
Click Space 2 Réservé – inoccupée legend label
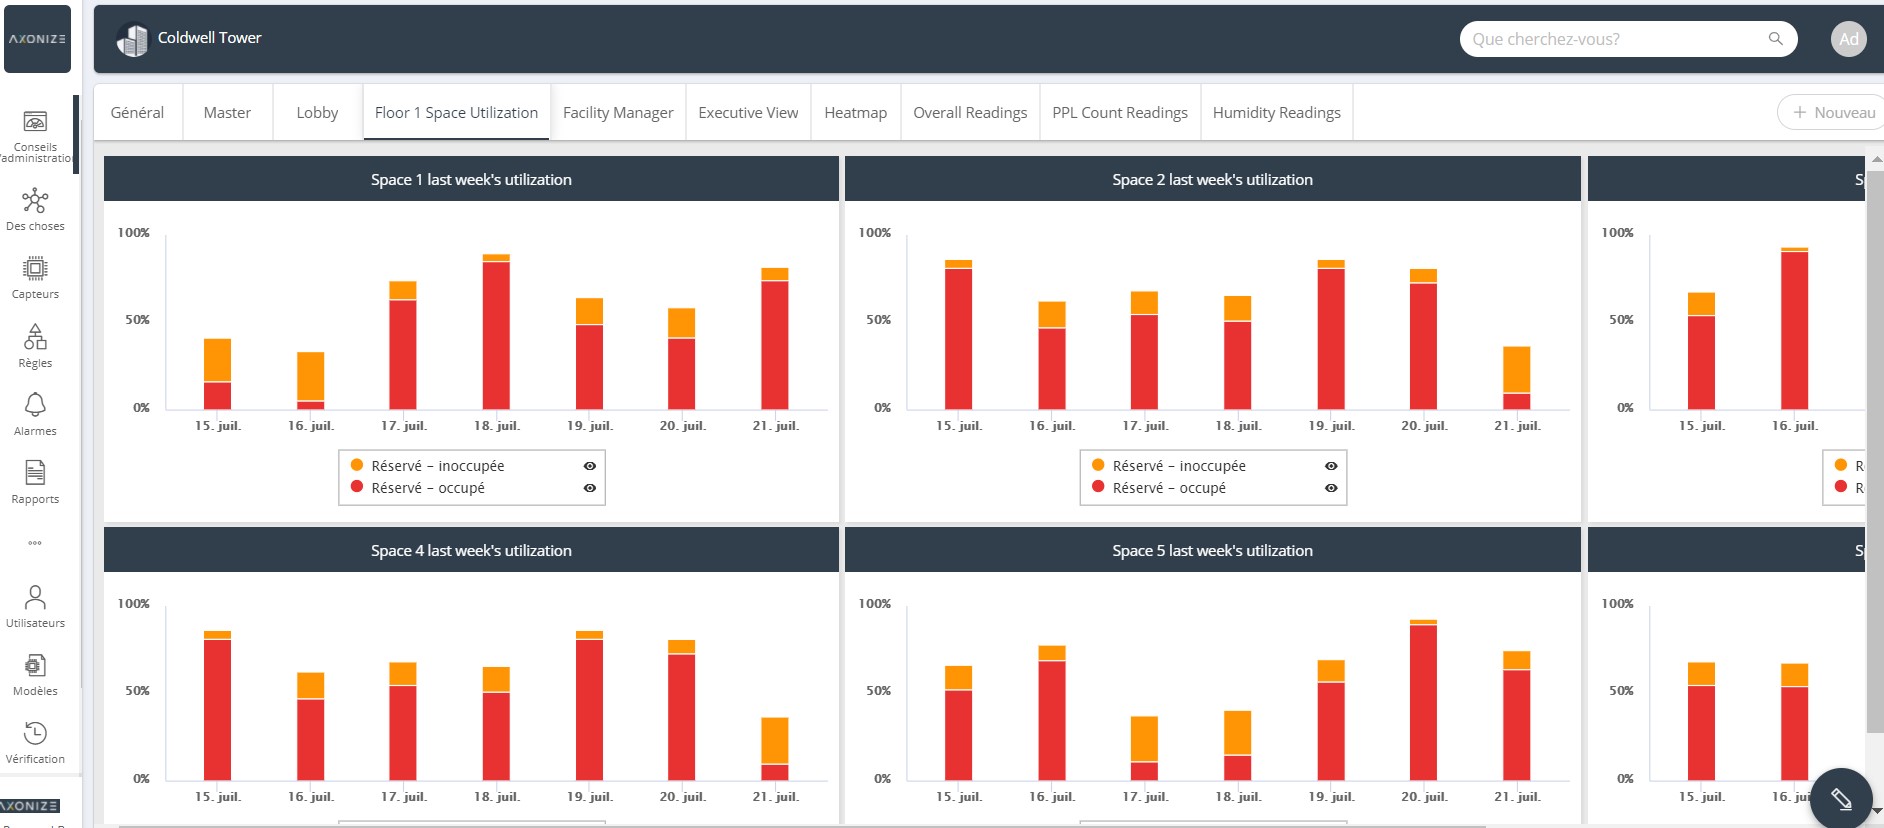click(x=1179, y=466)
